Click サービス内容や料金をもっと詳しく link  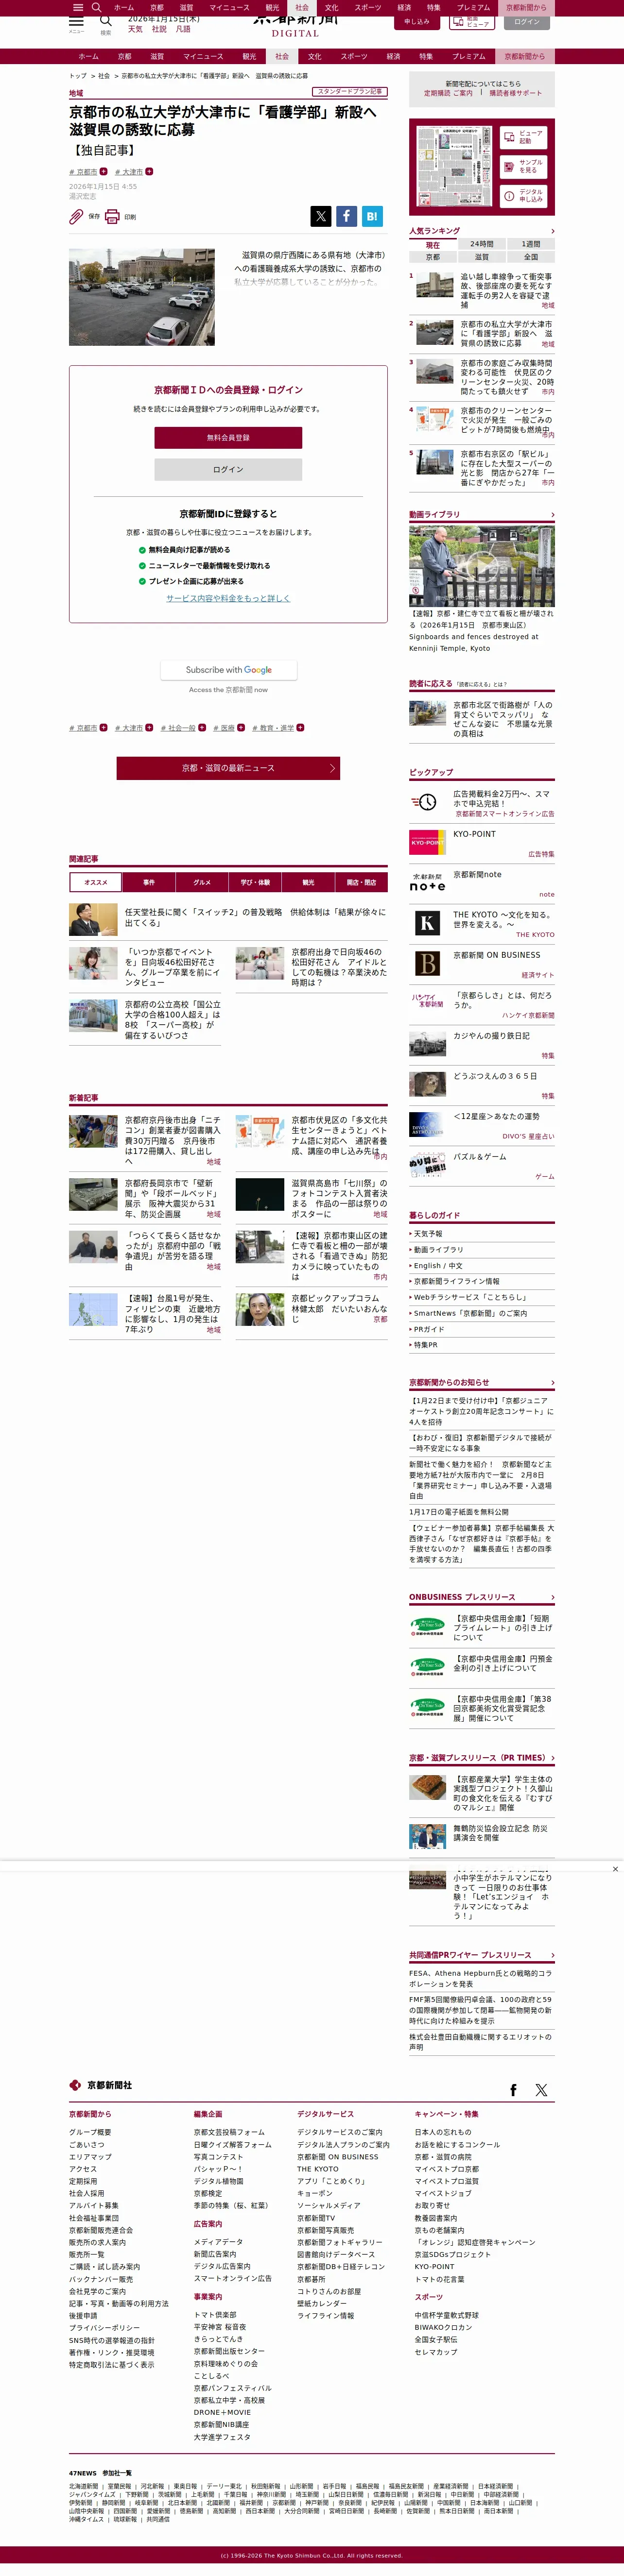[x=228, y=598]
